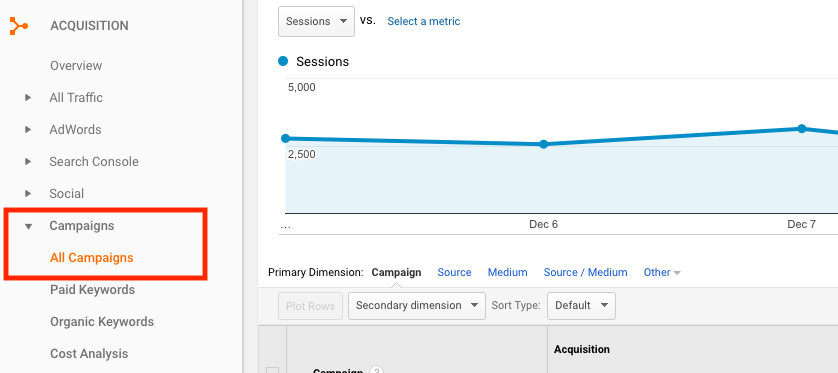Screen dimensions: 838x373
Task: Open the Secondary dimension dropdown
Action: [417, 306]
